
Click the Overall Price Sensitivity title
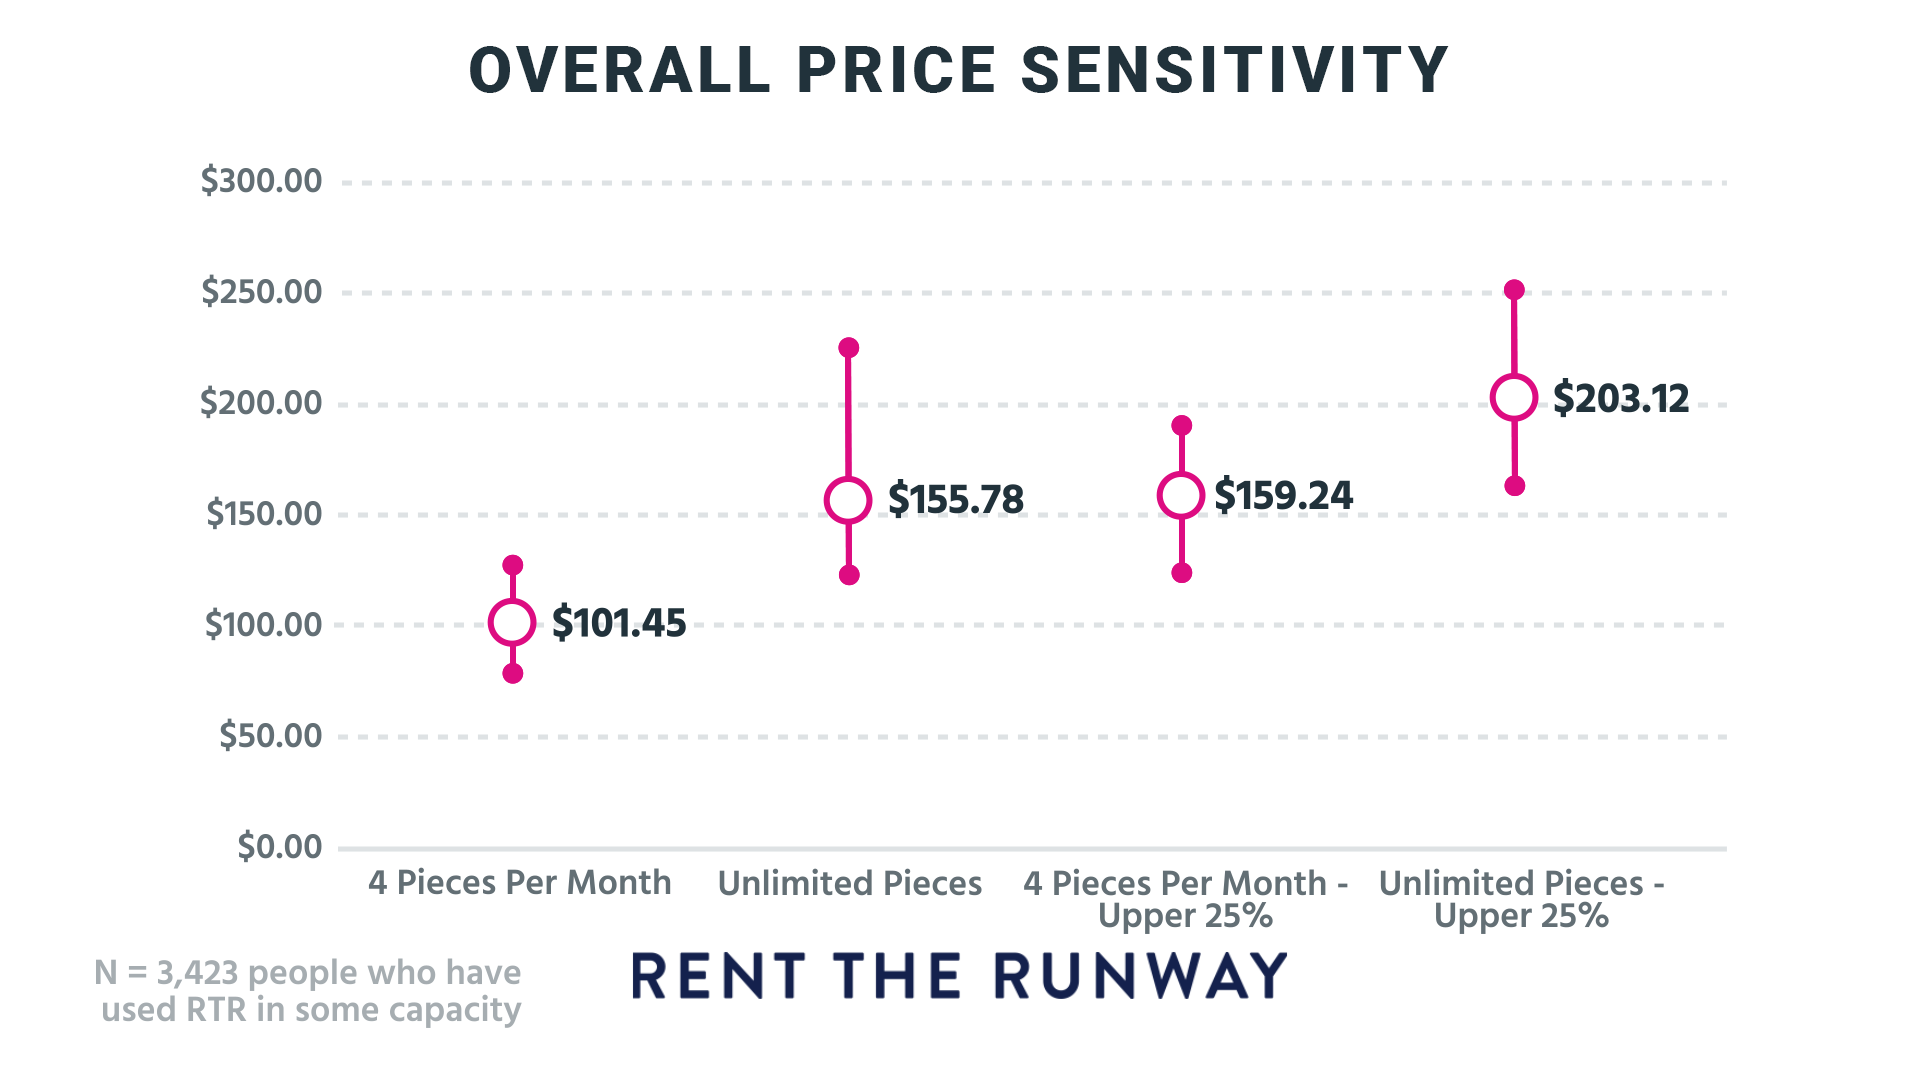(960, 71)
